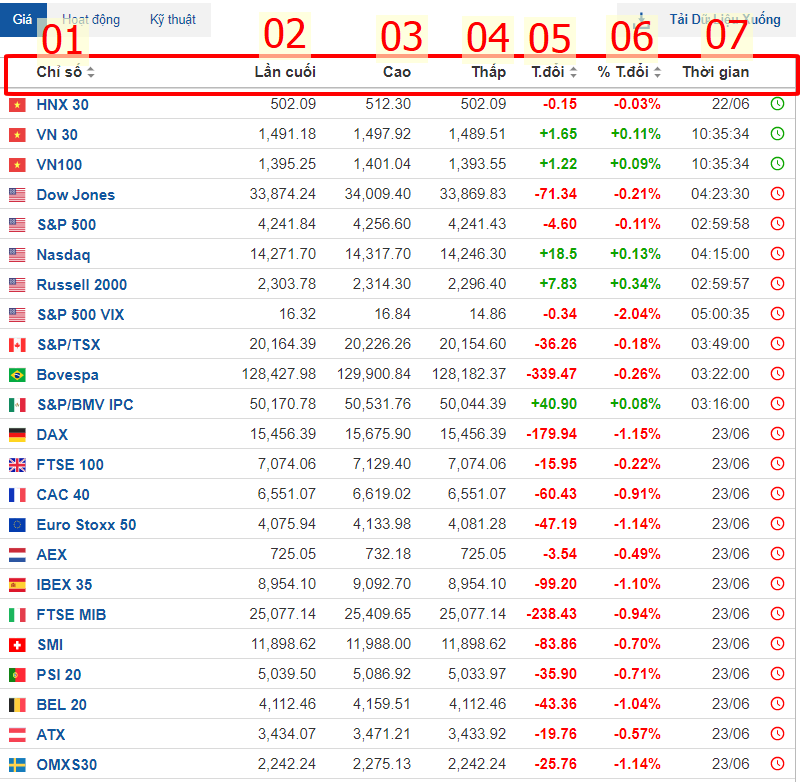
Task: Click the Brazil flag icon beside Bovespa
Action: coord(17,375)
